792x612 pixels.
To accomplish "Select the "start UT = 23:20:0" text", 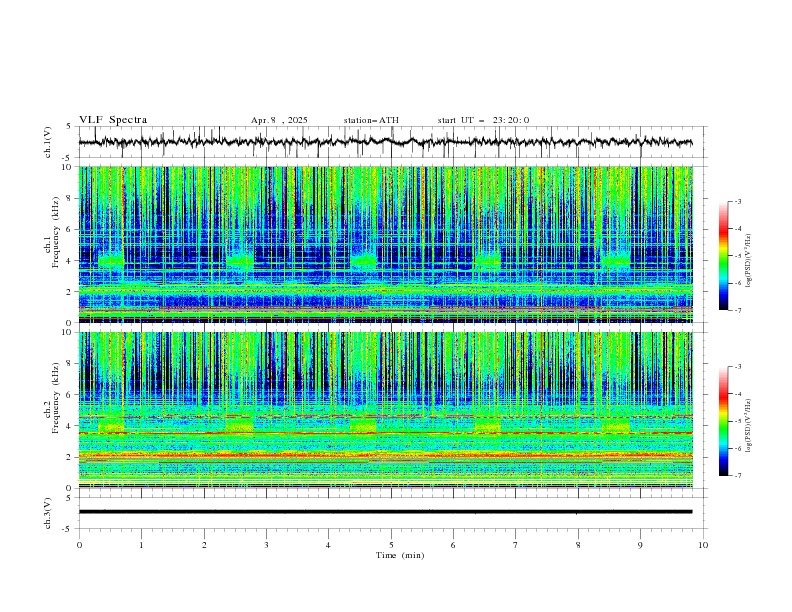I will click(x=483, y=120).
